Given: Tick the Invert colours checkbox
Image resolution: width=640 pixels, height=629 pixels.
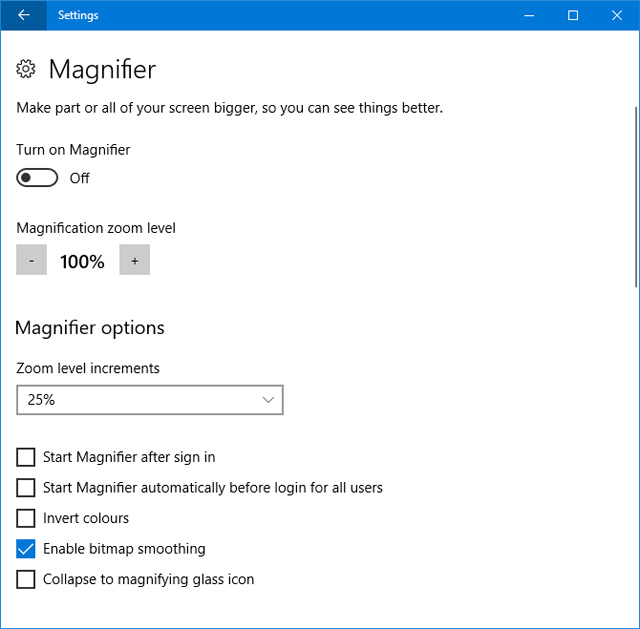Looking at the screenshot, I should pos(26,518).
